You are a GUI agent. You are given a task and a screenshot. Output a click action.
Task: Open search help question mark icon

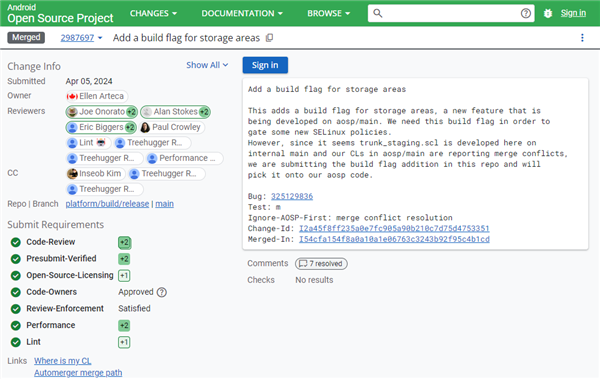526,13
